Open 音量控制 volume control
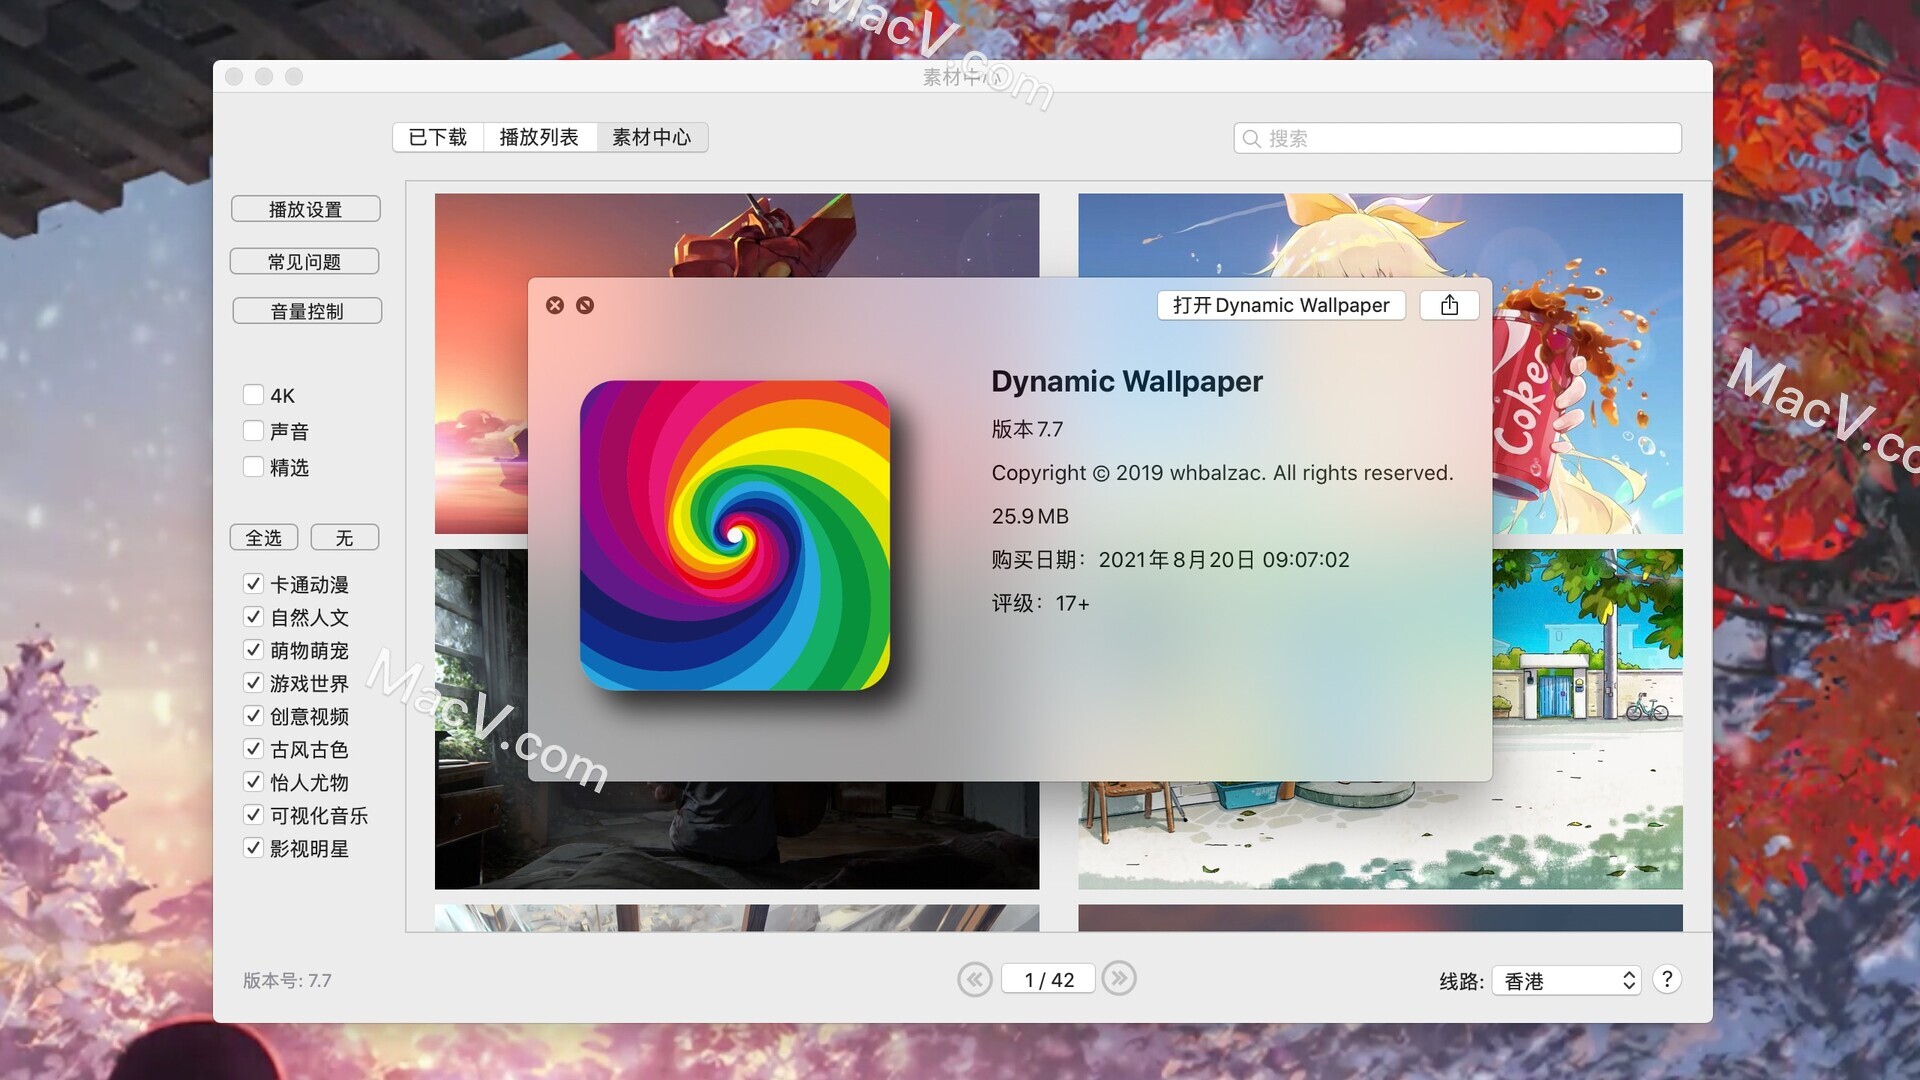The image size is (1920, 1080). (307, 311)
